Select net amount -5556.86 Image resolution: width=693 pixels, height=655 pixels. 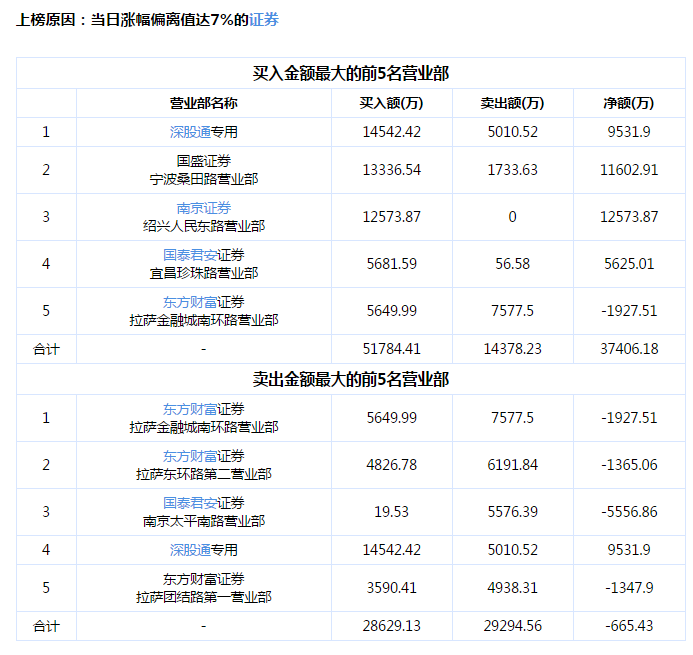tap(629, 512)
